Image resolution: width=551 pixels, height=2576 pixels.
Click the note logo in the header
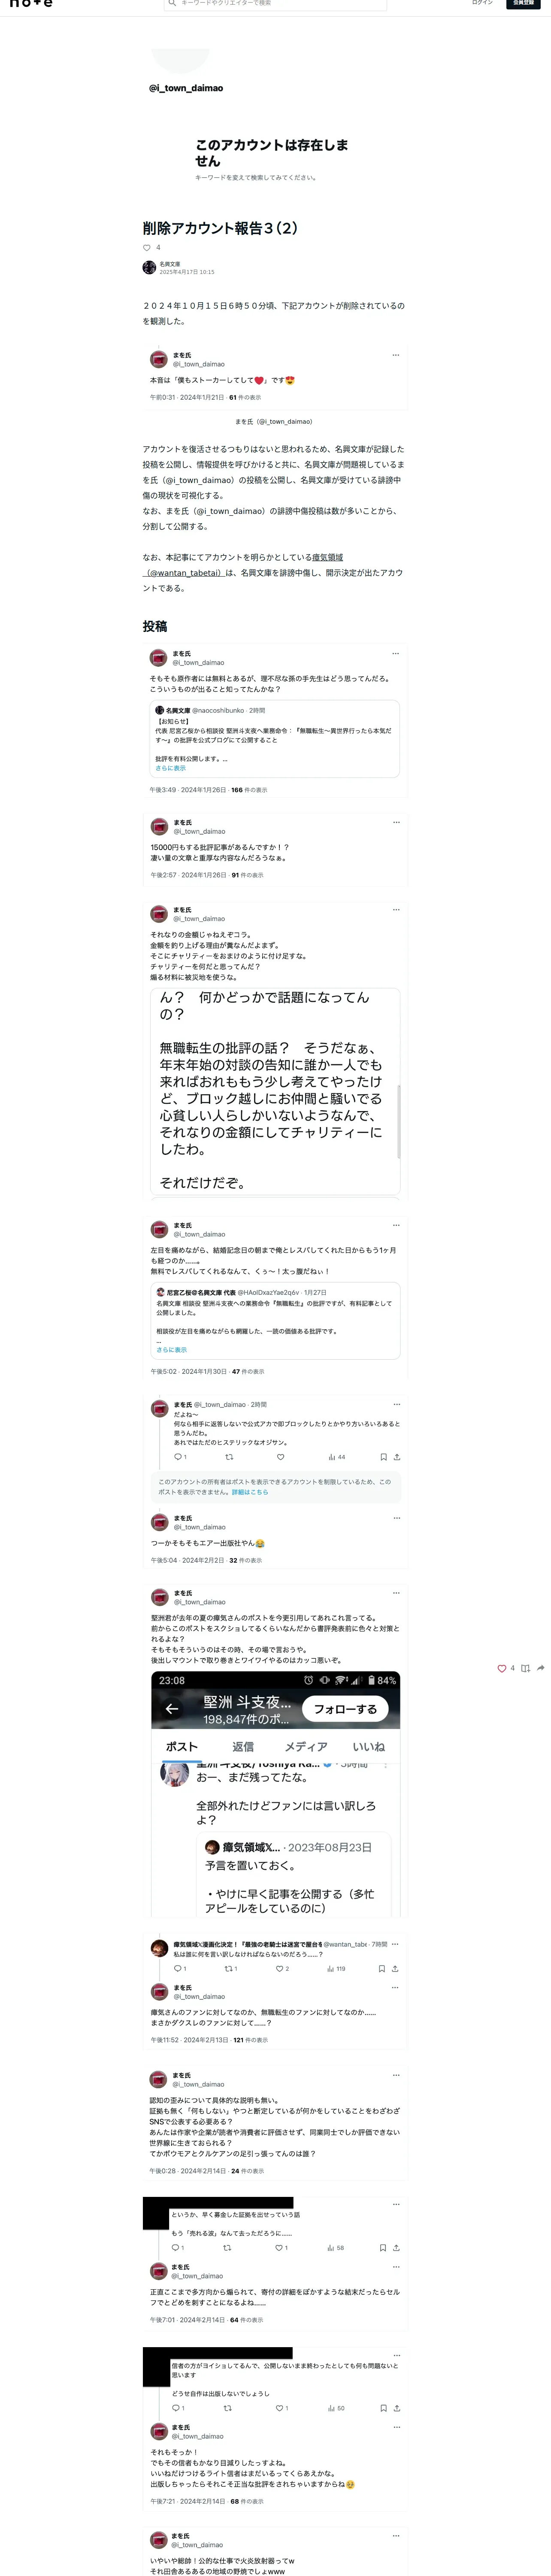pyautogui.click(x=31, y=3)
